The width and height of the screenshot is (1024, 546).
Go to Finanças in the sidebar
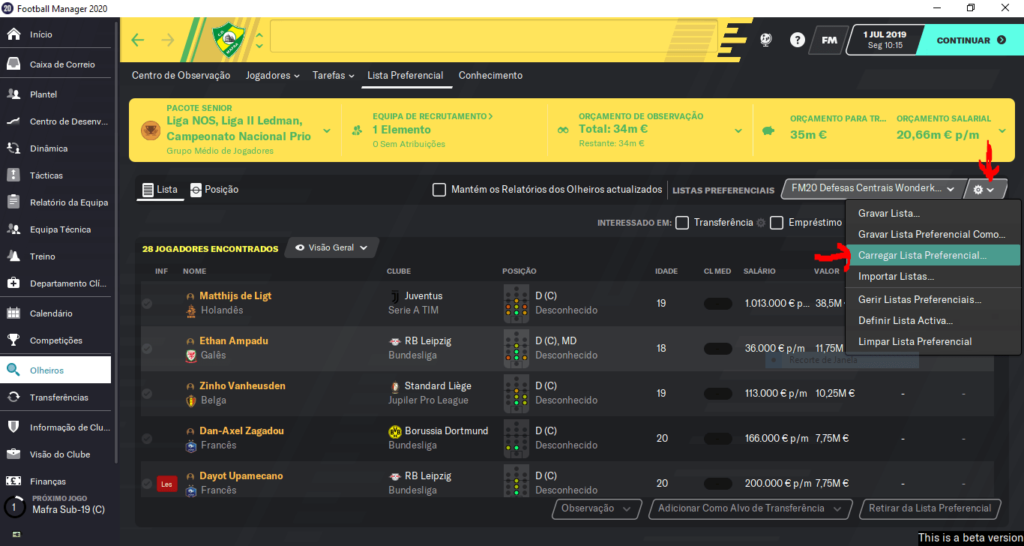[49, 481]
